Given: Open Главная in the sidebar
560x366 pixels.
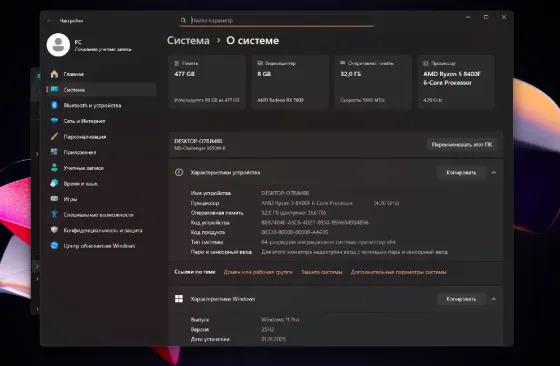Looking at the screenshot, I should 101,74.
